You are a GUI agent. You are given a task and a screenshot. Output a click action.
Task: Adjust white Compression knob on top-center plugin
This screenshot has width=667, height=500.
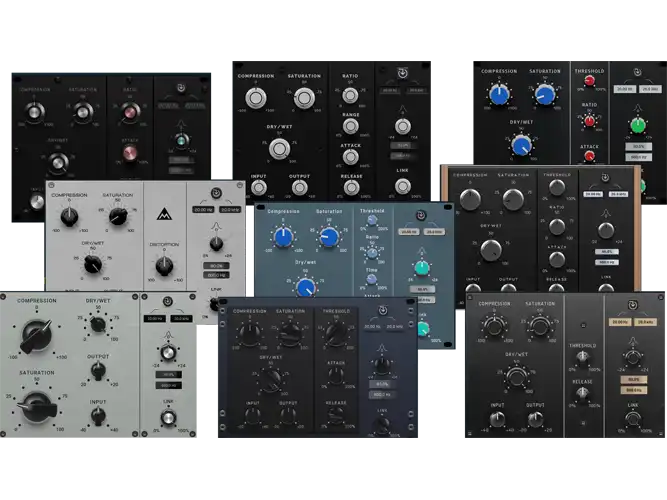tap(256, 97)
